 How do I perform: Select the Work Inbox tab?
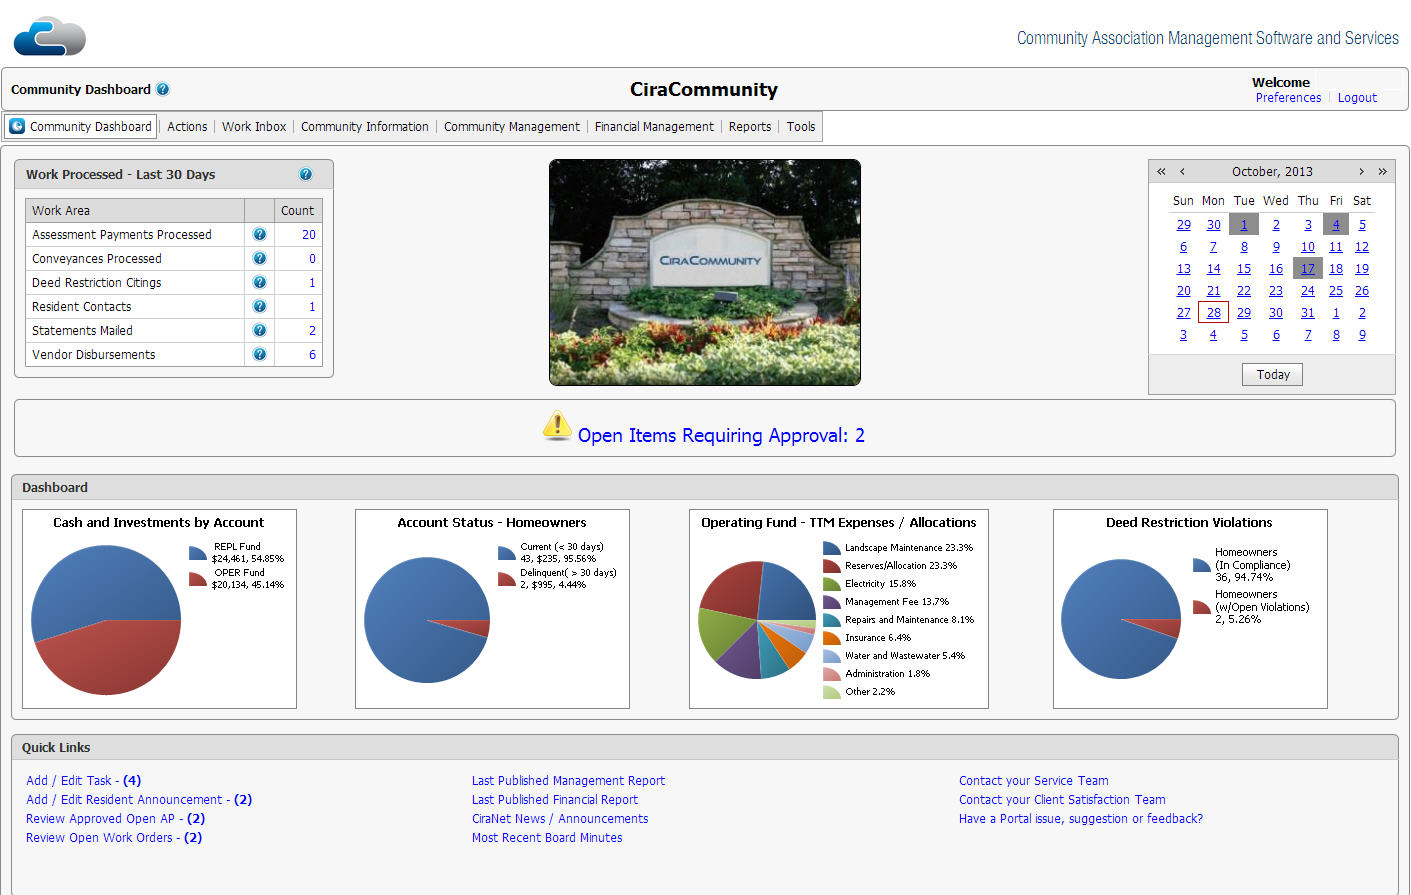coord(254,126)
